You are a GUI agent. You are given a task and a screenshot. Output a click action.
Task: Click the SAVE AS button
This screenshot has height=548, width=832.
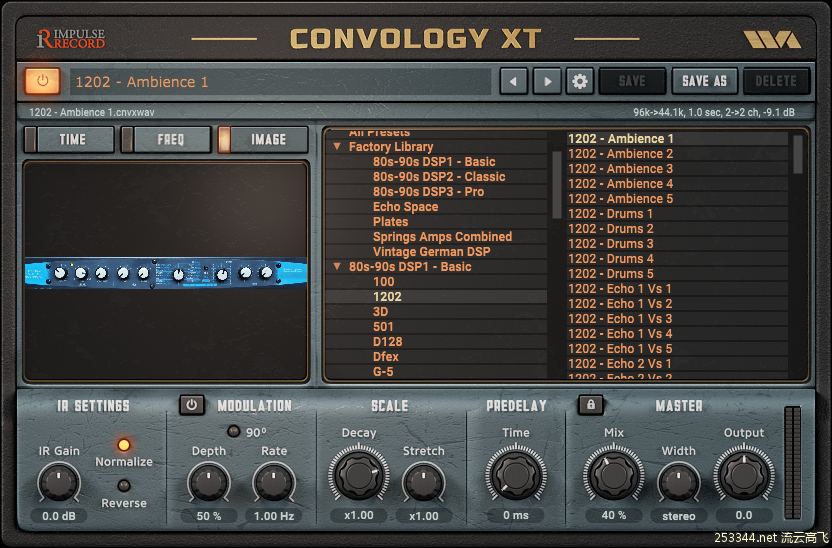pyautogui.click(x=705, y=81)
